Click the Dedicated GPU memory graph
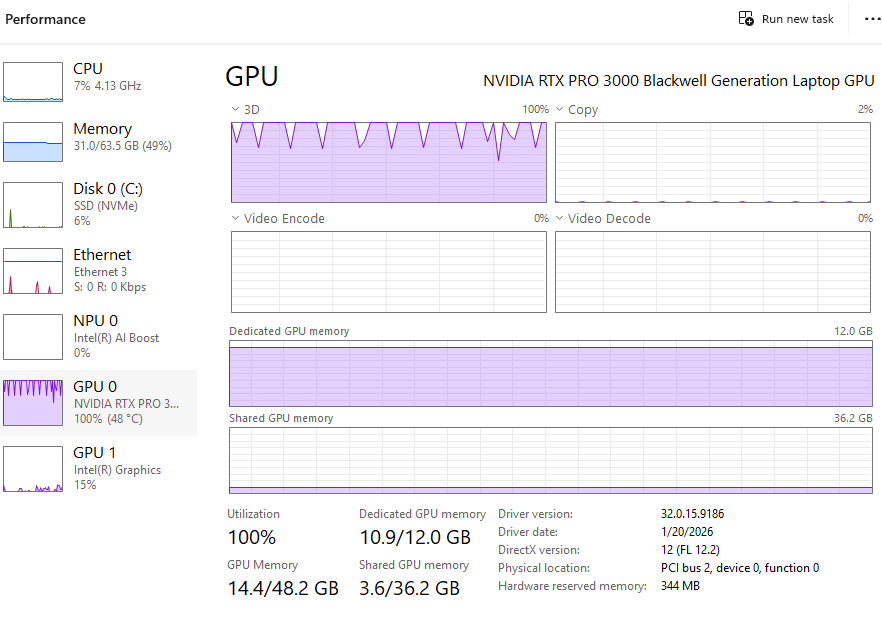 pyautogui.click(x=550, y=373)
